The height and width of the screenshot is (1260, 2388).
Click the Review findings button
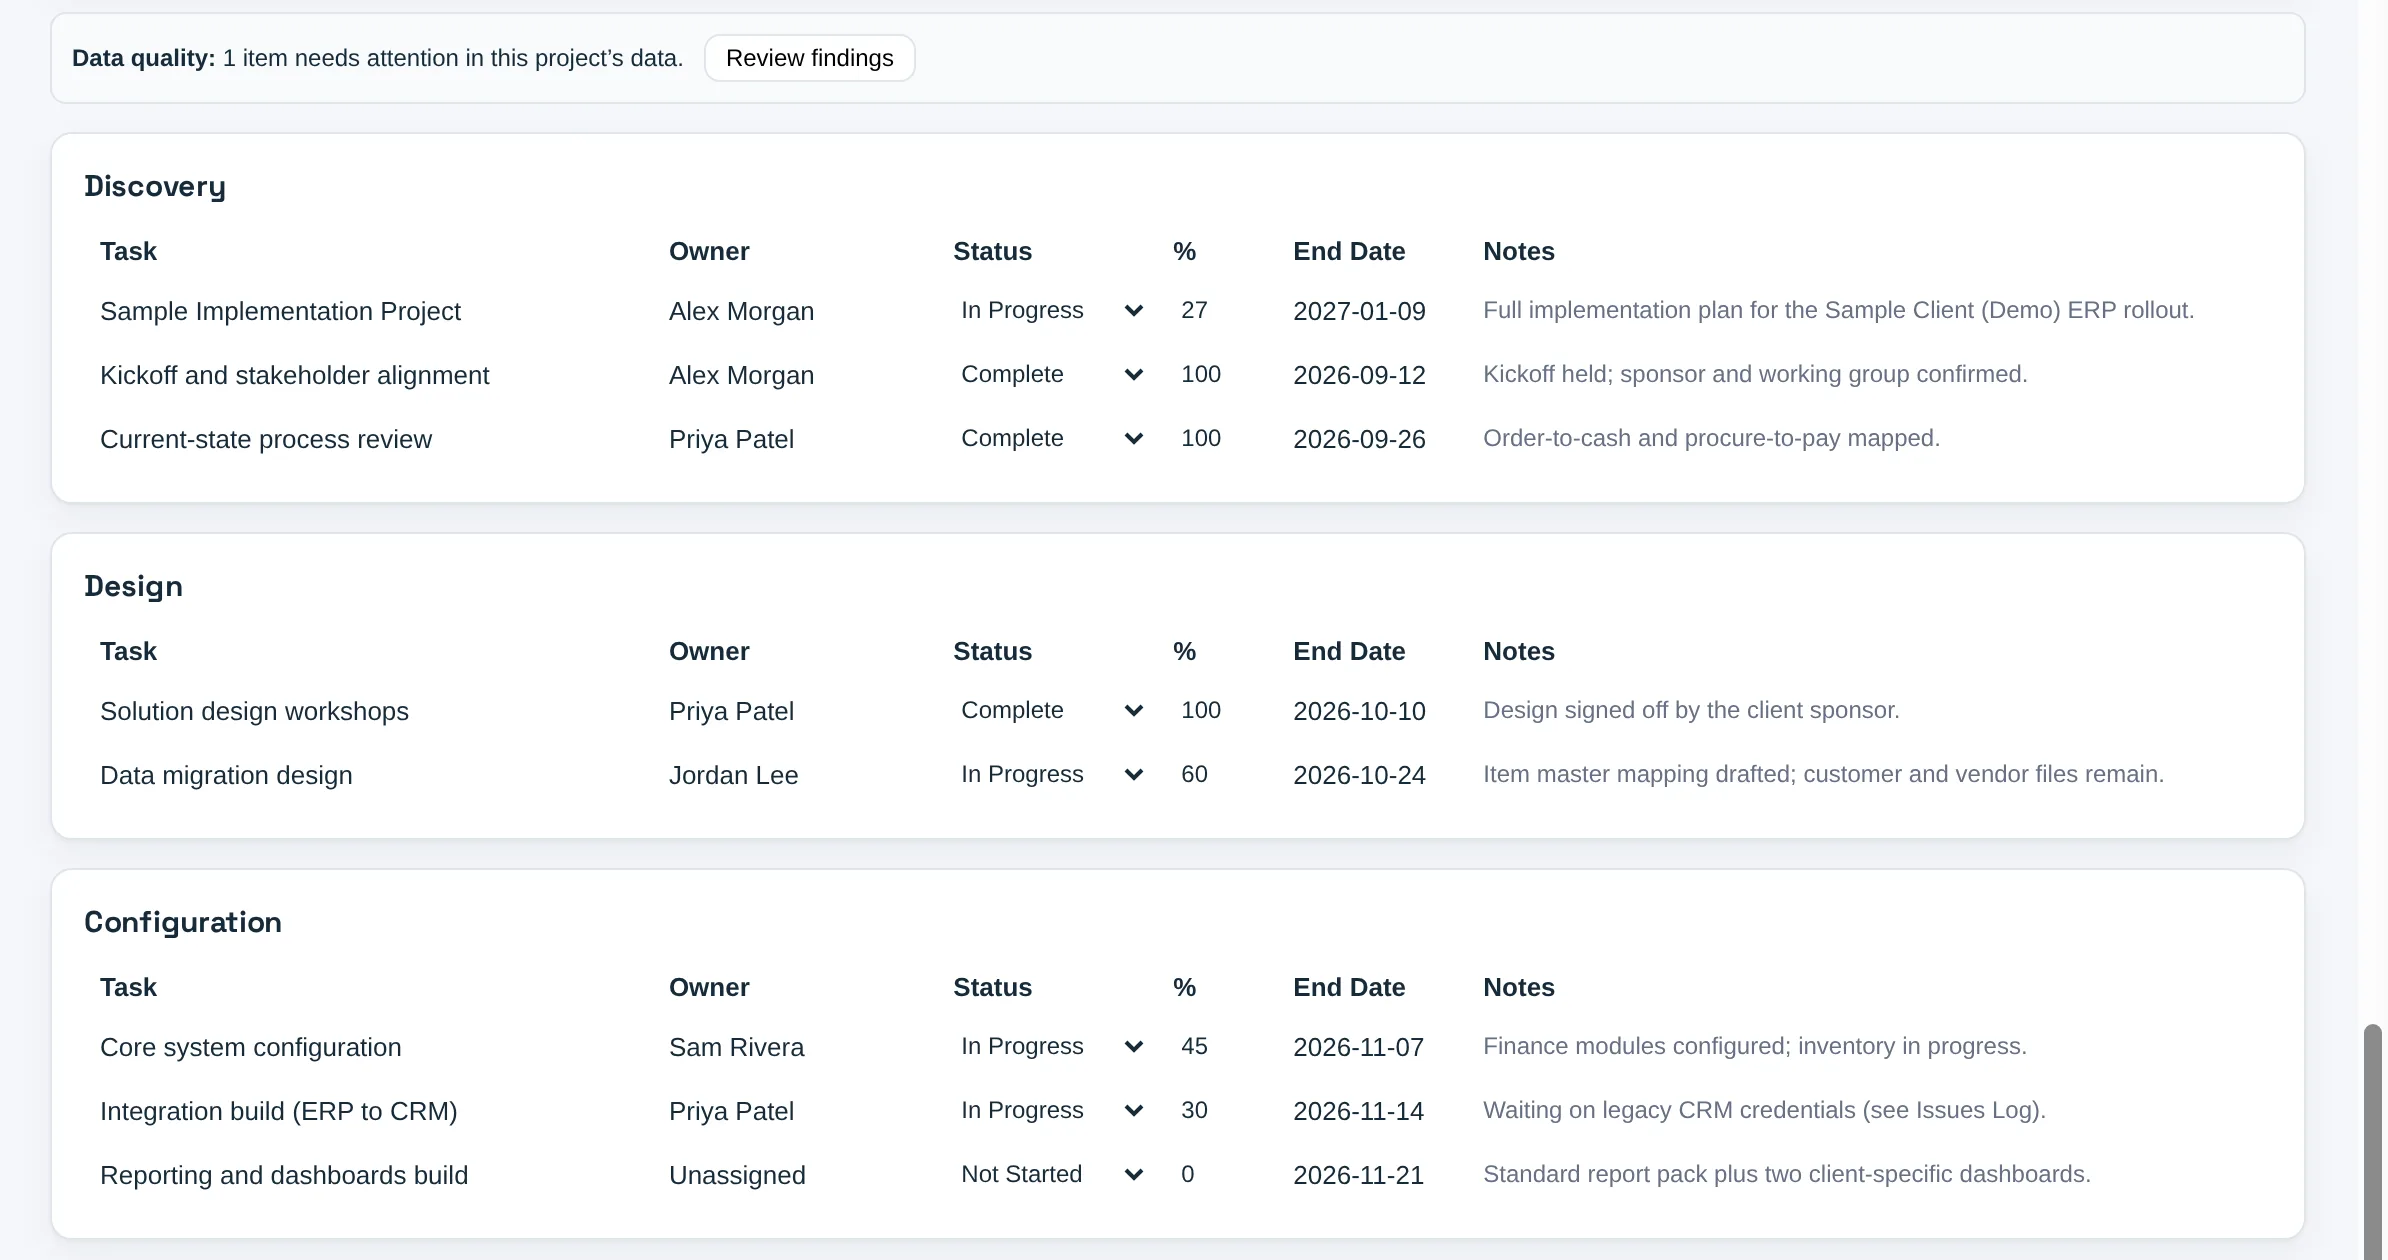pyautogui.click(x=809, y=58)
